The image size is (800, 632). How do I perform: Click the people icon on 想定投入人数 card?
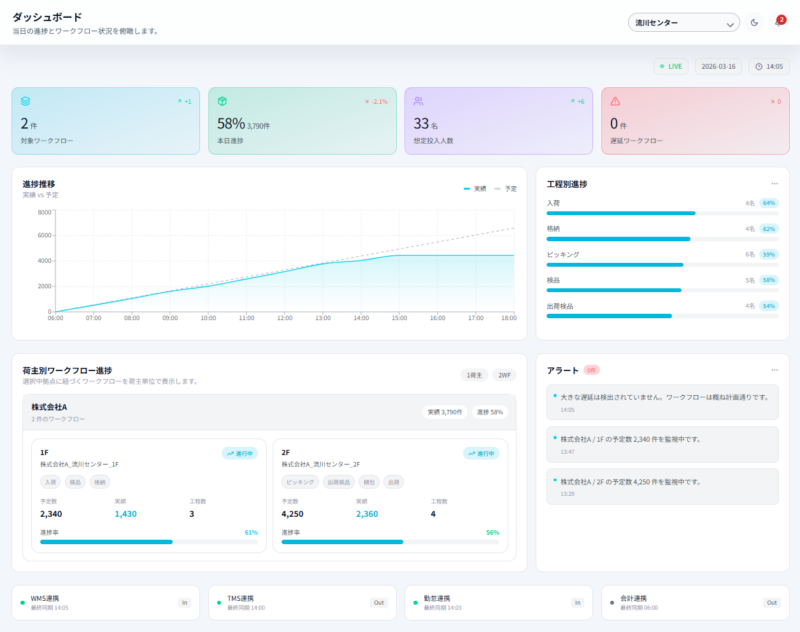(x=418, y=101)
